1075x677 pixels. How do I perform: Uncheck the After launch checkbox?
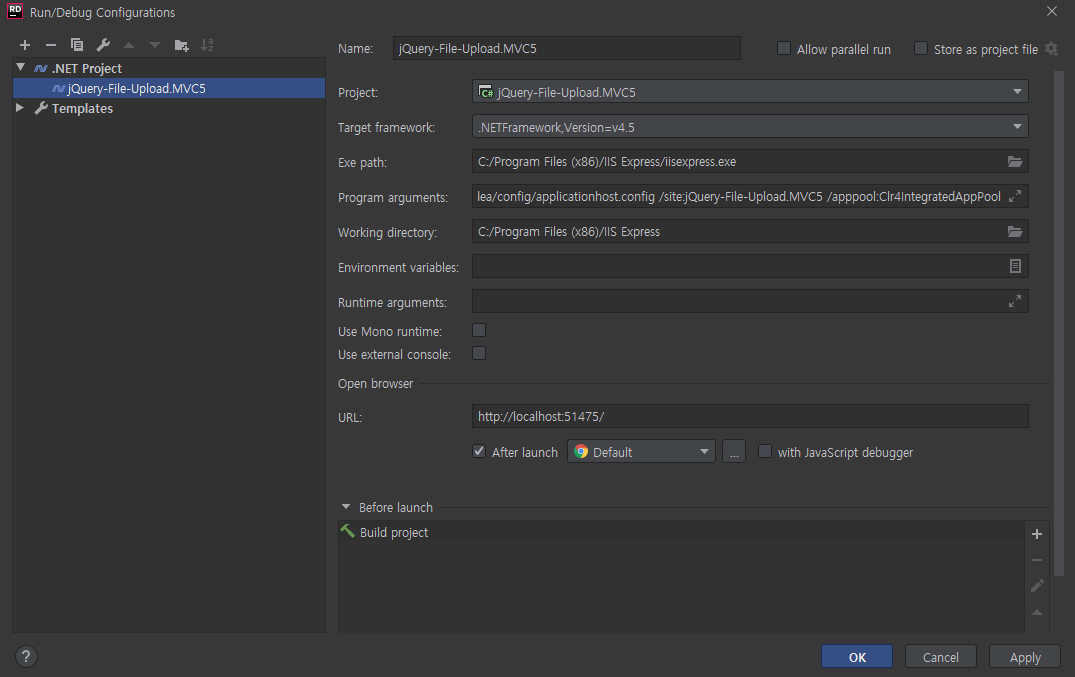[x=479, y=451]
